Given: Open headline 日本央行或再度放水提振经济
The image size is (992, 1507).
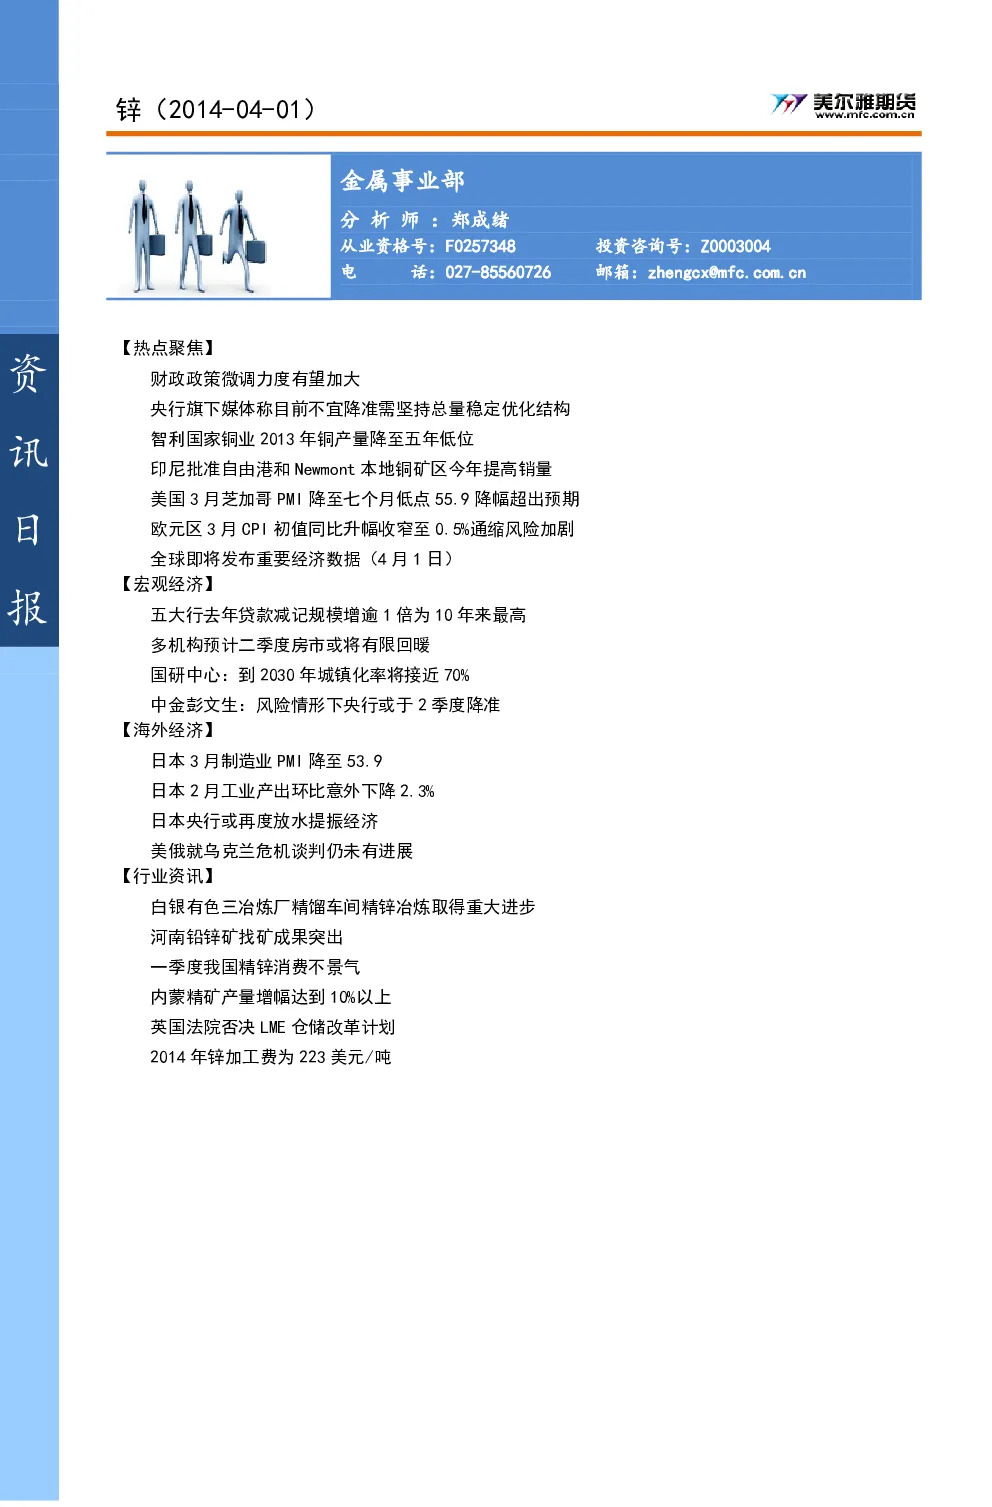Looking at the screenshot, I should (264, 821).
